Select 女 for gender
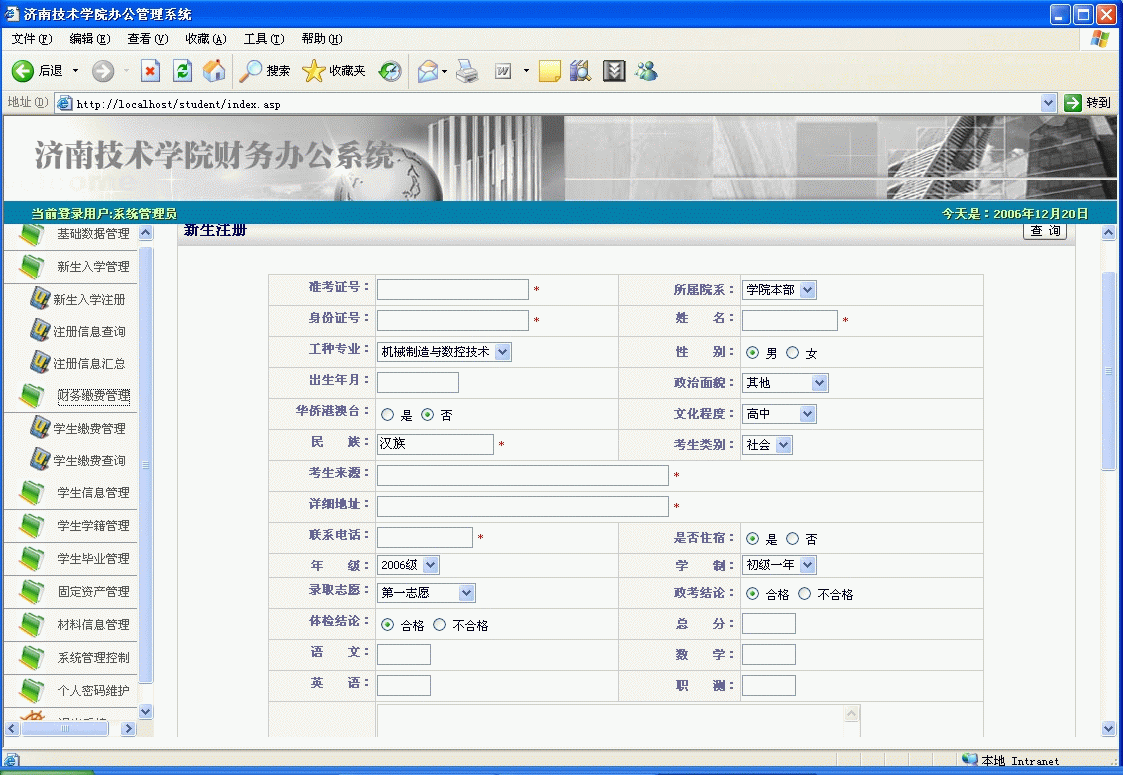The image size is (1123, 775). point(792,352)
